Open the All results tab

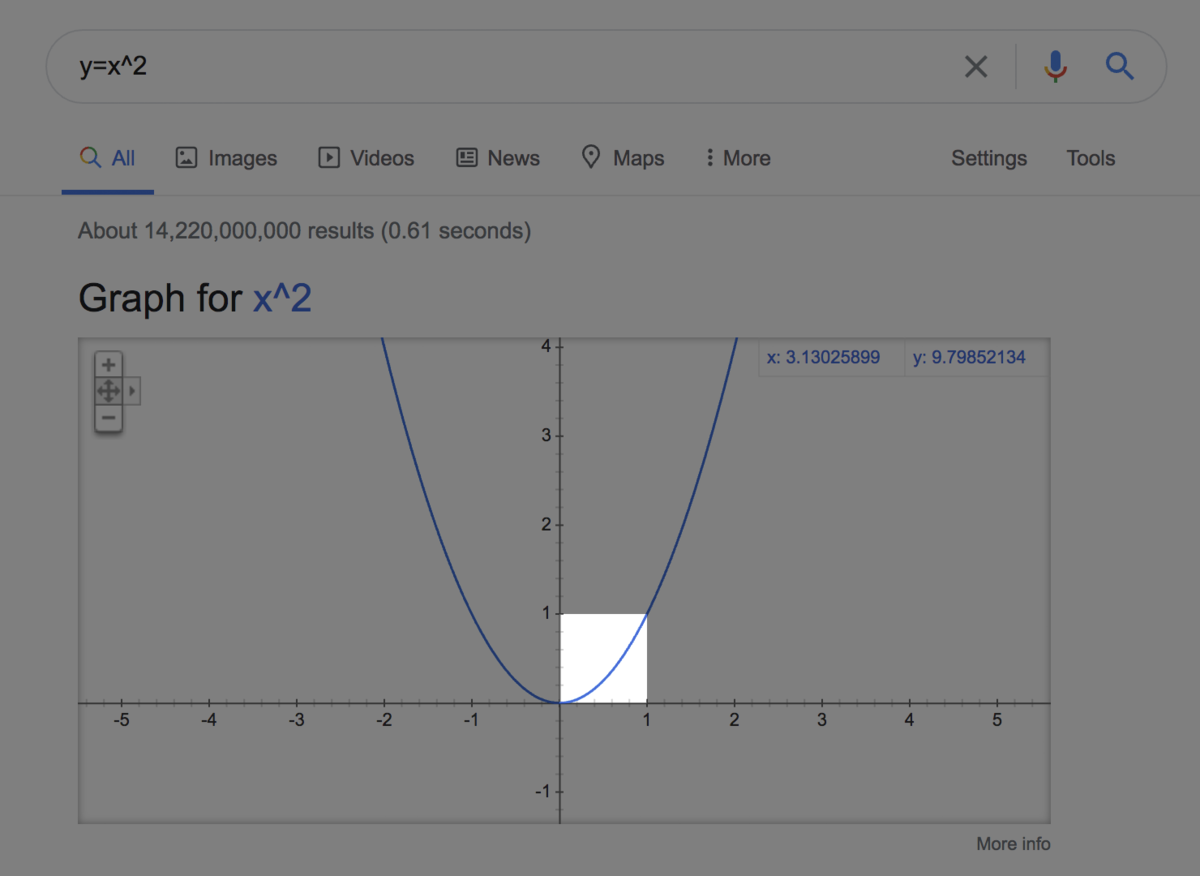[x=108, y=158]
